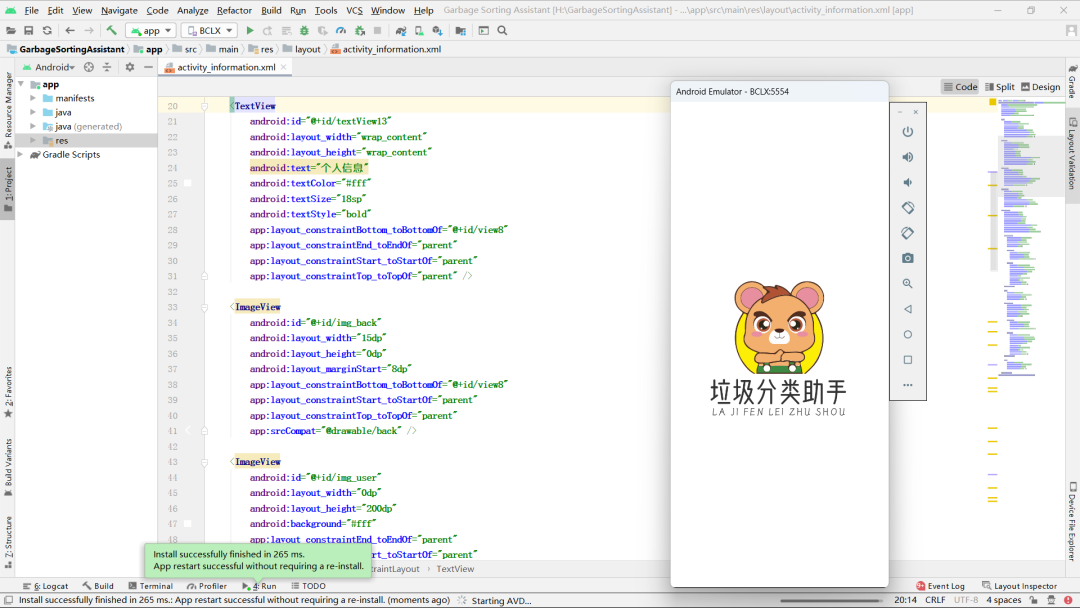Open emulator extended controls (three dots)
The height and width of the screenshot is (608, 1080).
[908, 385]
